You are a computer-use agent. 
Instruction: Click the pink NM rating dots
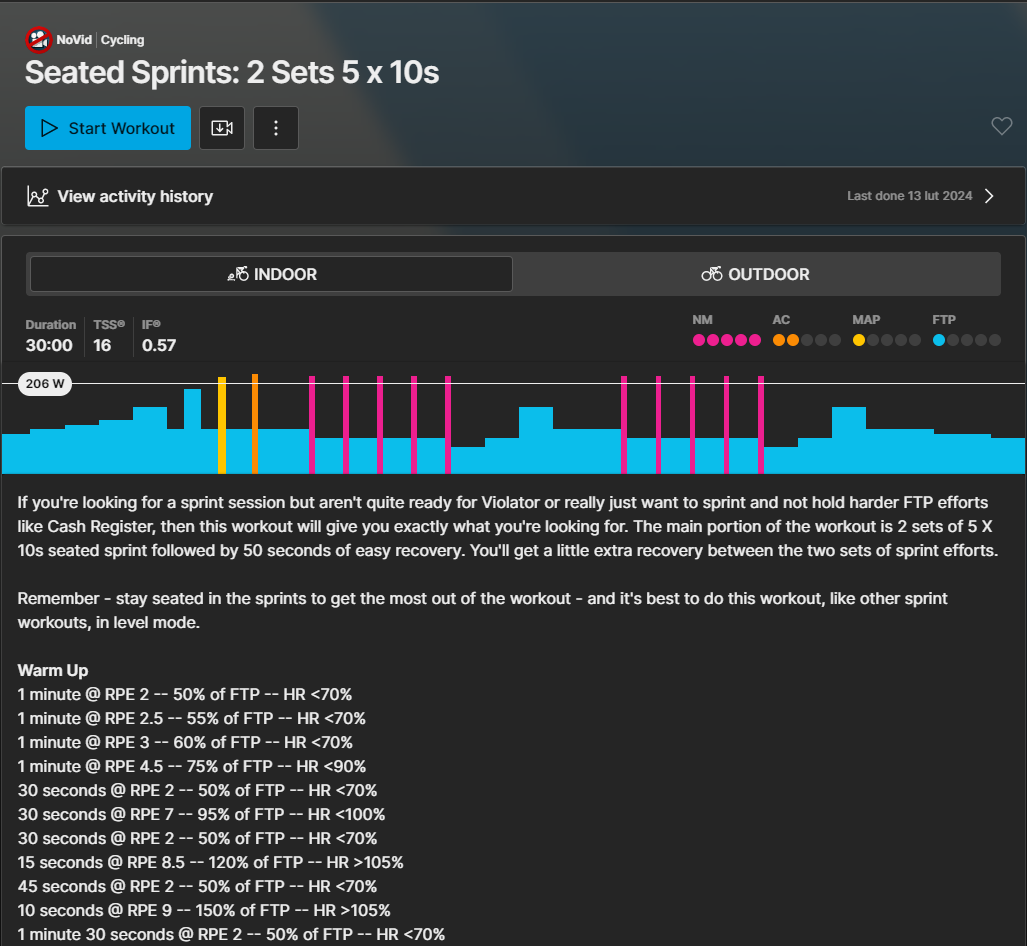(x=720, y=340)
